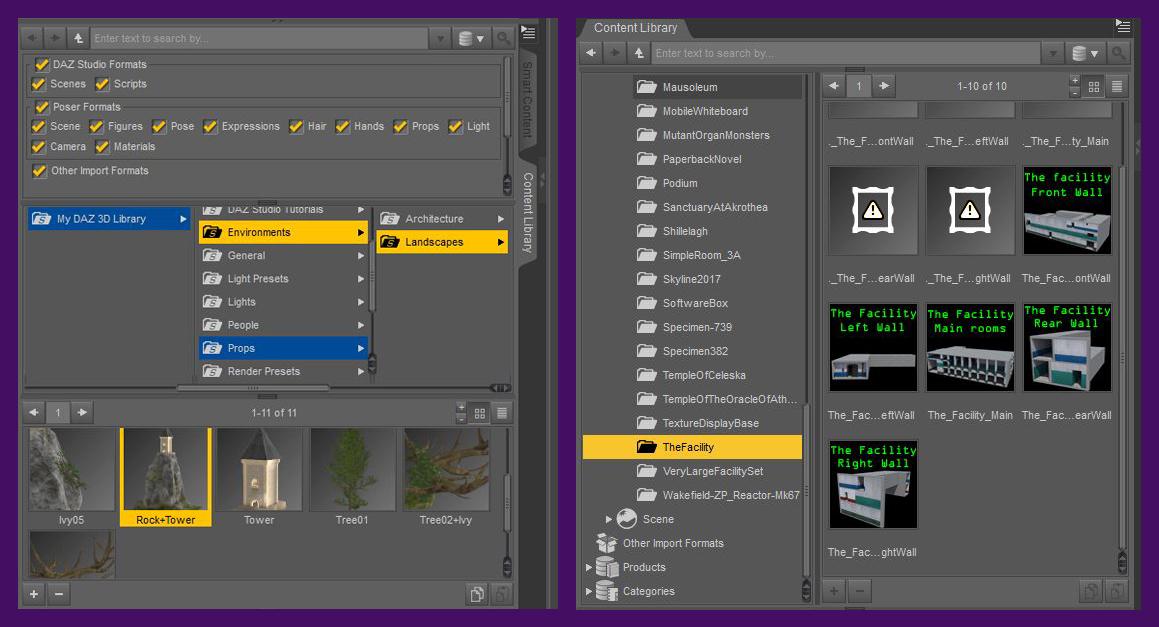
Task: Open database filter icon in Content Library
Action: [1085, 53]
